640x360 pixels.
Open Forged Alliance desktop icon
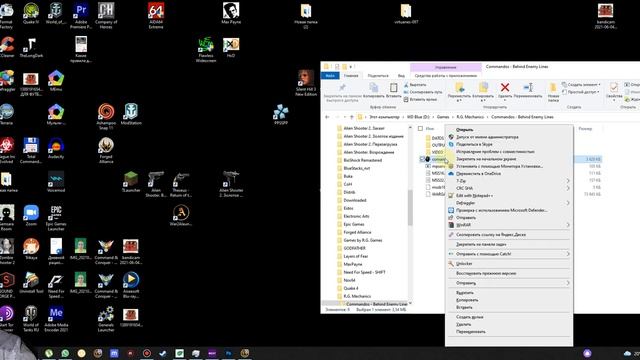point(106,150)
